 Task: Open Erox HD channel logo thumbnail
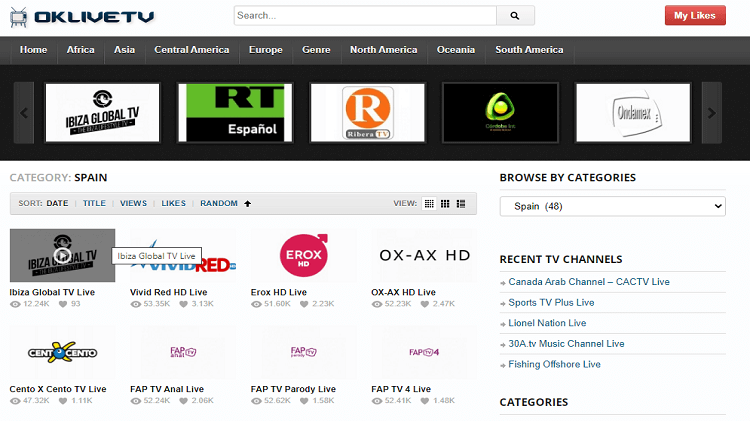pos(304,255)
